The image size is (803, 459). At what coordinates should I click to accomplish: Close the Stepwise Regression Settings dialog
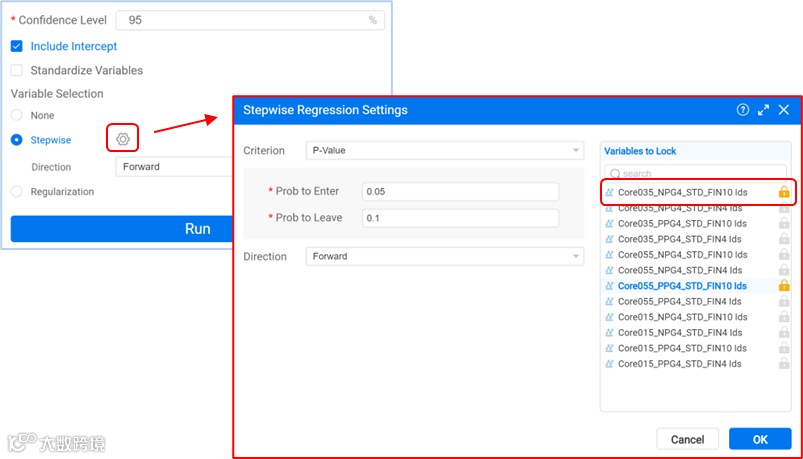pos(784,110)
